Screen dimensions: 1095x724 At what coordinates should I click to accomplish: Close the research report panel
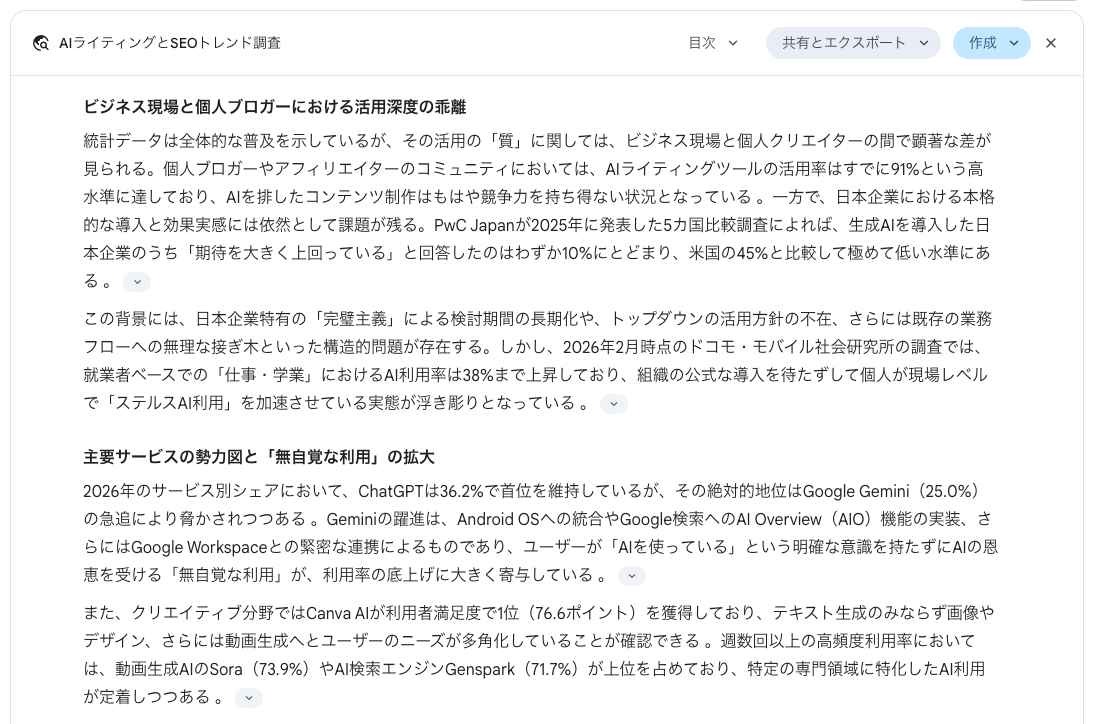click(1050, 43)
